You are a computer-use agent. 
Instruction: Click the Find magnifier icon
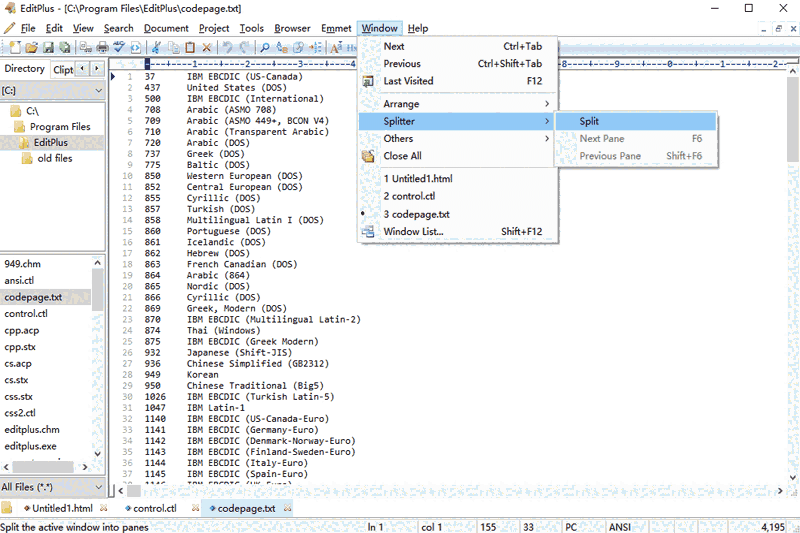265,47
